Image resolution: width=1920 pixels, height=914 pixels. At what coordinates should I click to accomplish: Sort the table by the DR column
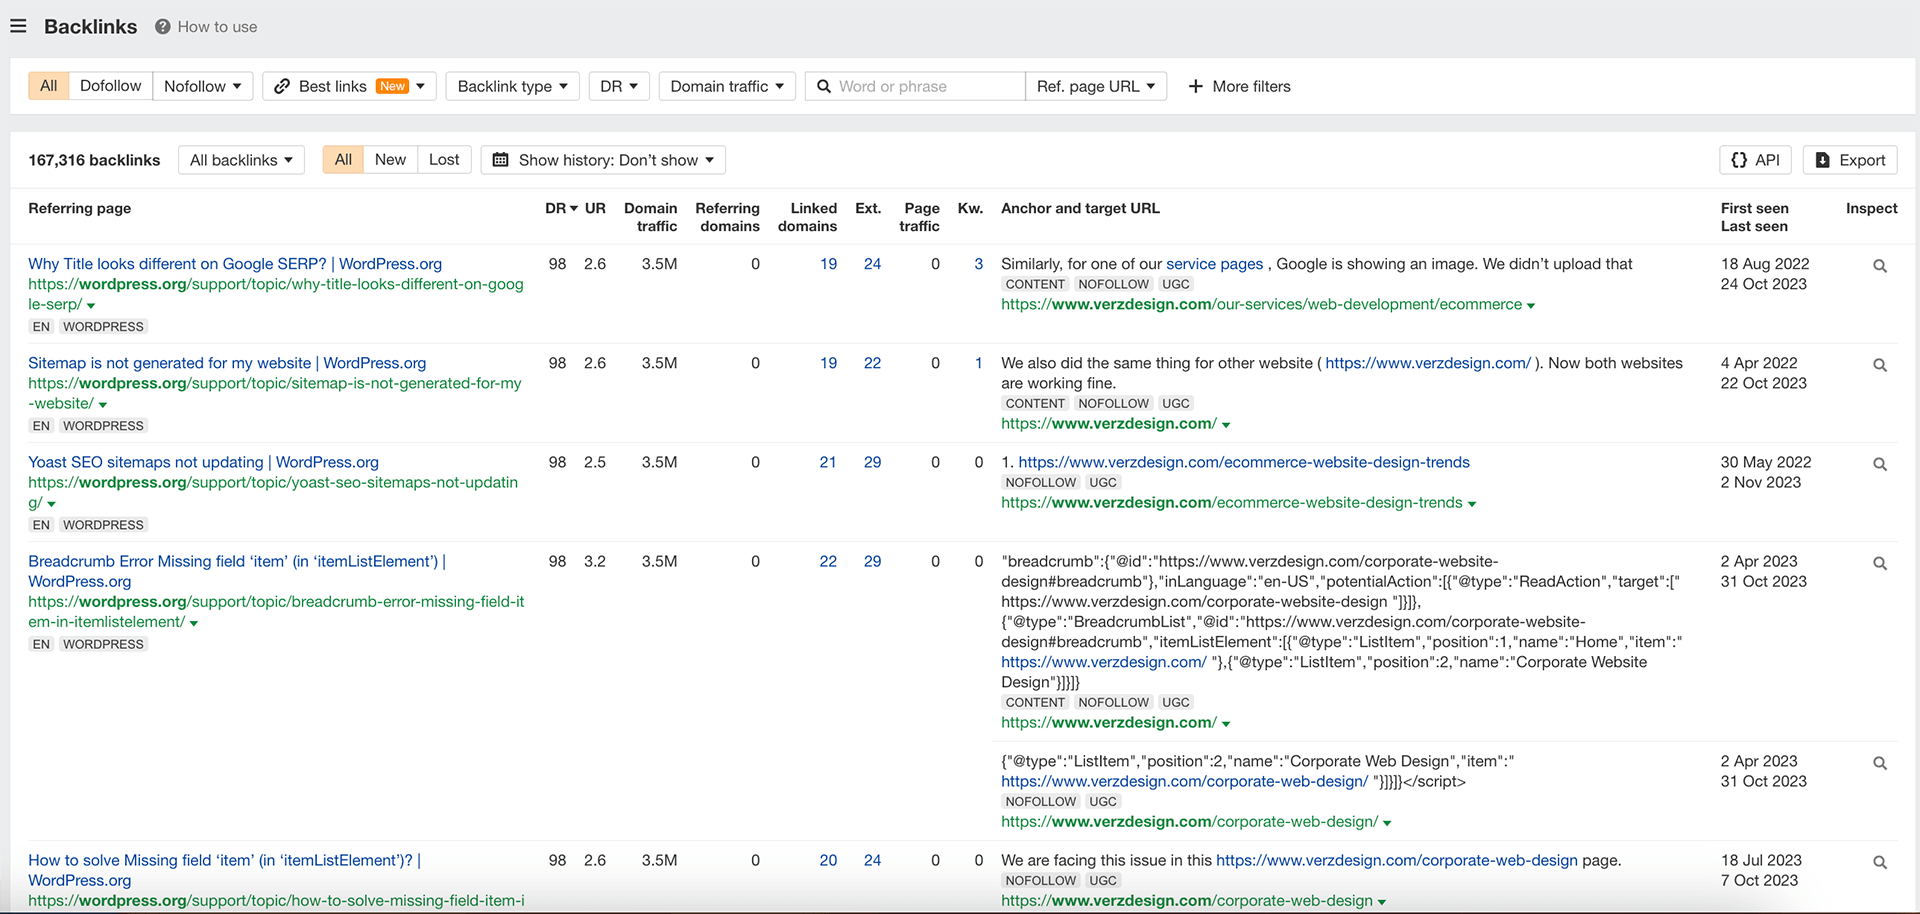[561, 208]
